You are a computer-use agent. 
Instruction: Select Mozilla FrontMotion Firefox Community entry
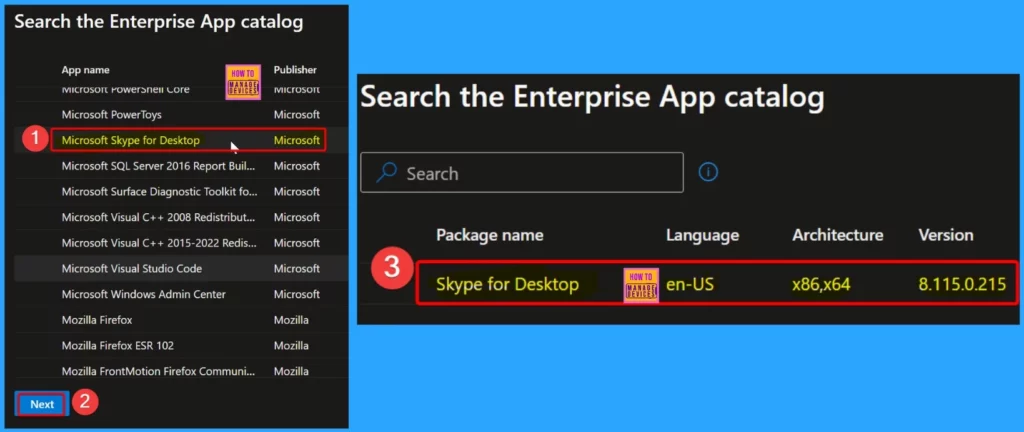coord(159,371)
